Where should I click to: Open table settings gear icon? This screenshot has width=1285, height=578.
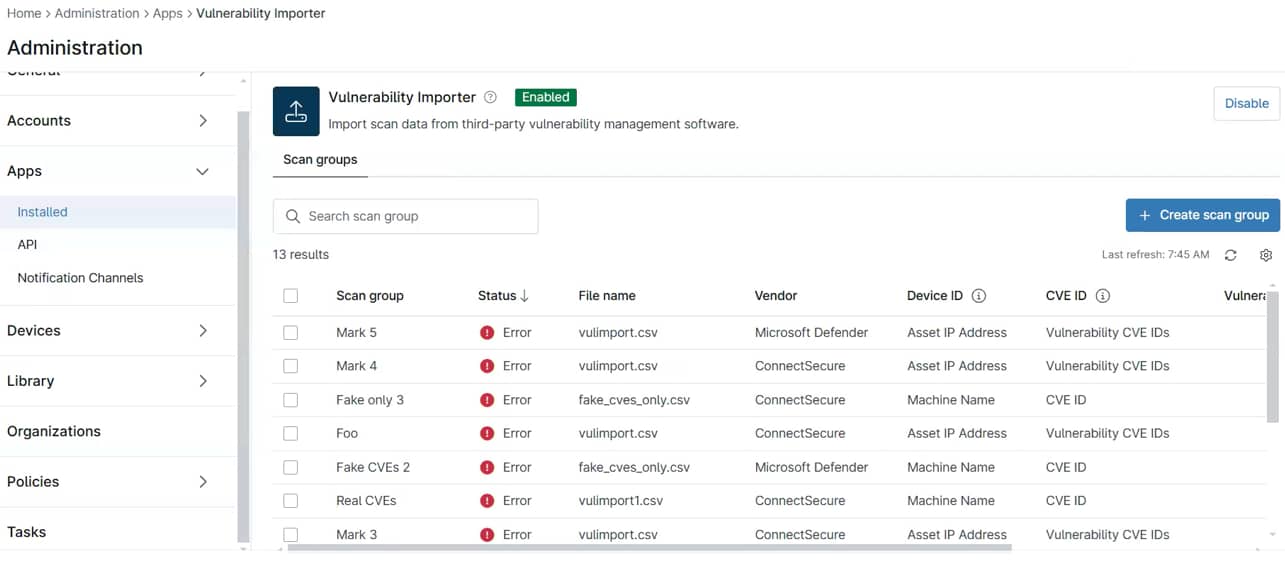tap(1266, 255)
